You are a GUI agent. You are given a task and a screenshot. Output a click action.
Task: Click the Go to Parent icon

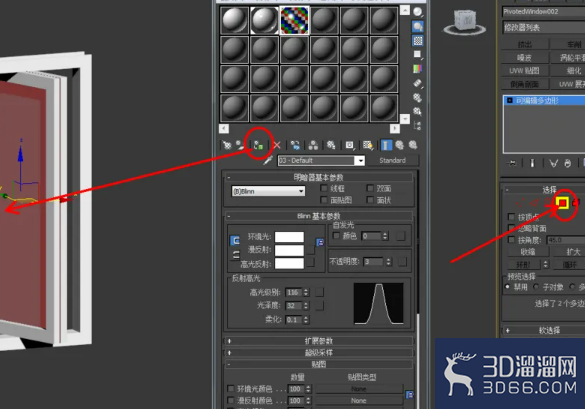click(400, 145)
